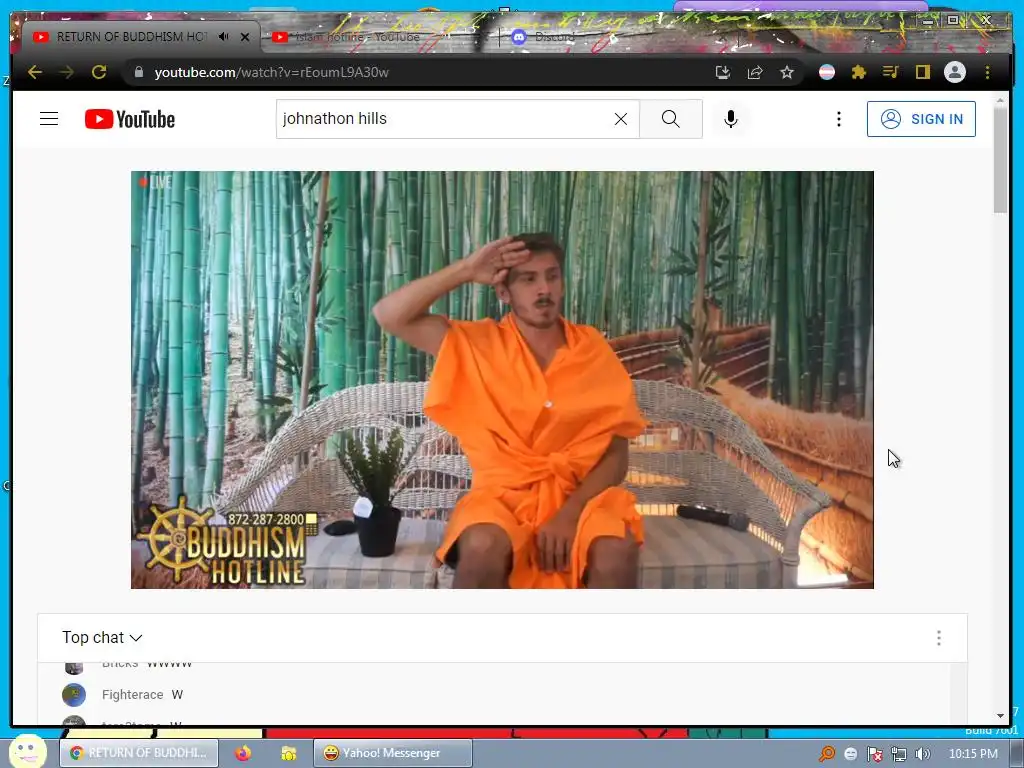Screen dimensions: 1024x768
Task: Toggle the Chrome side panel
Action: [x=923, y=72]
